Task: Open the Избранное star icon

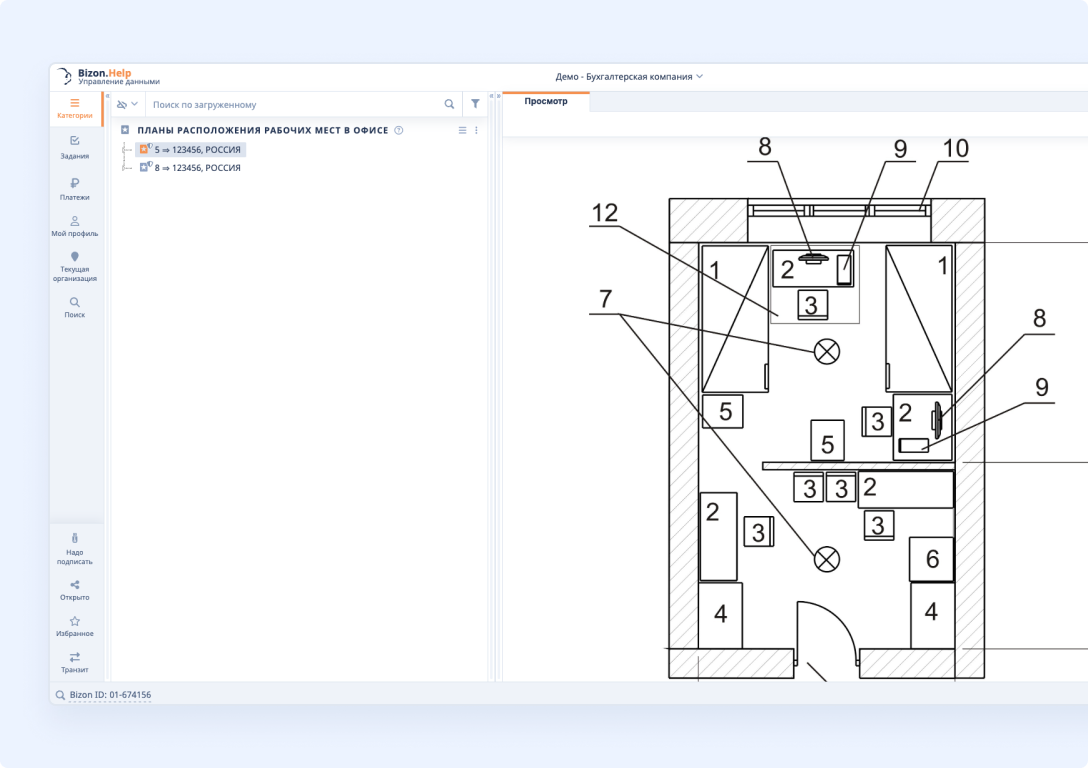Action: click(75, 626)
